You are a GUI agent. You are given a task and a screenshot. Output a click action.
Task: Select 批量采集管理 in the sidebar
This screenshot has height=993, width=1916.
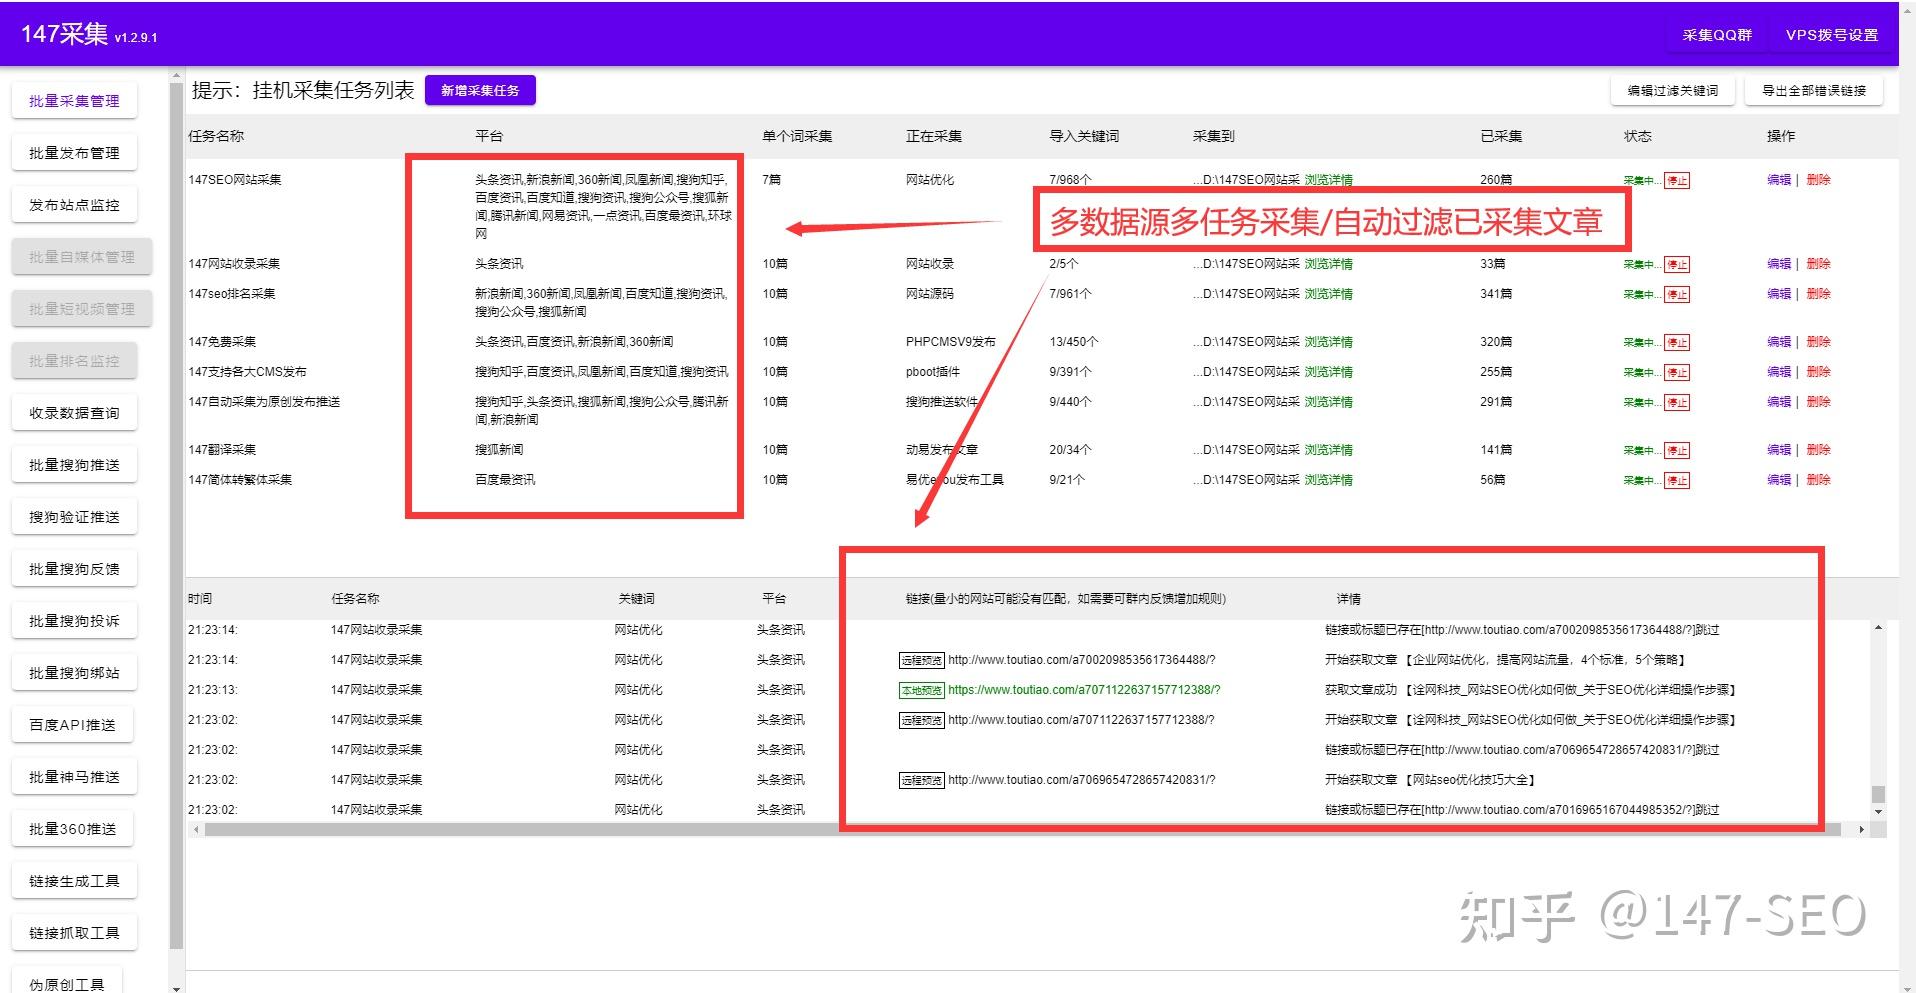[74, 100]
